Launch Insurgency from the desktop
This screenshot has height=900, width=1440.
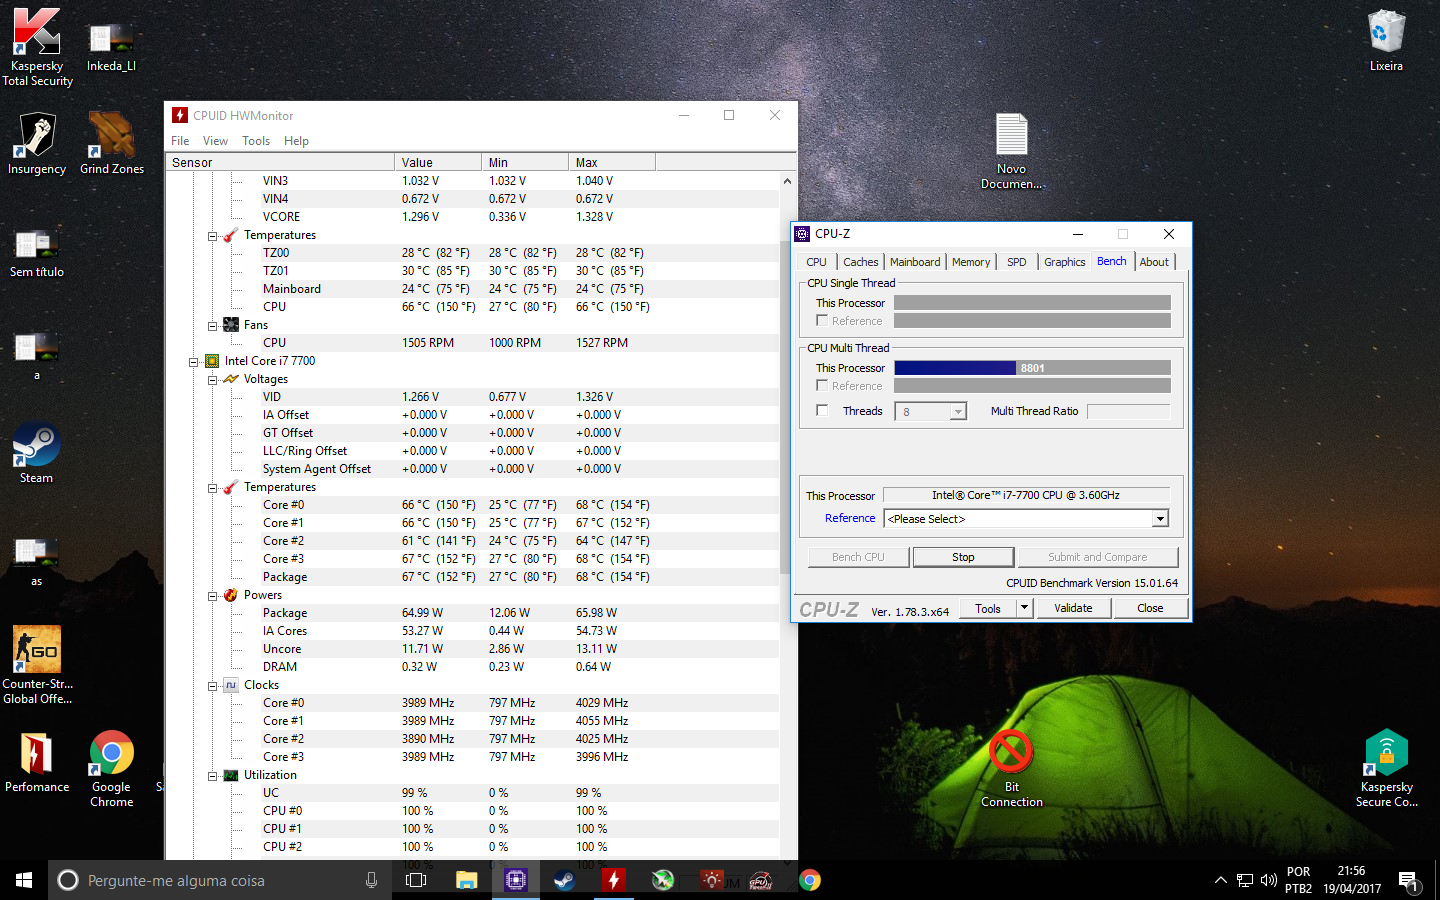37,144
